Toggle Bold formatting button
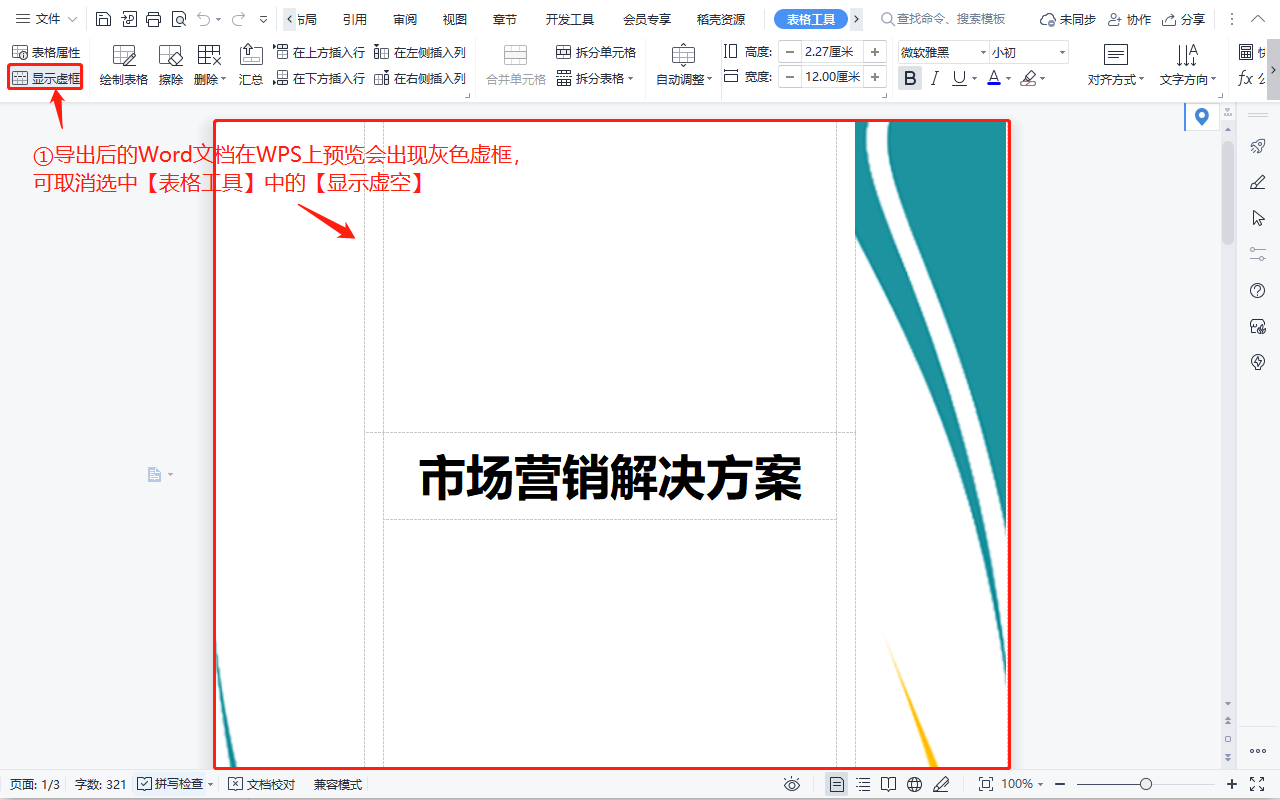Image resolution: width=1280 pixels, height=800 pixels. coord(909,78)
